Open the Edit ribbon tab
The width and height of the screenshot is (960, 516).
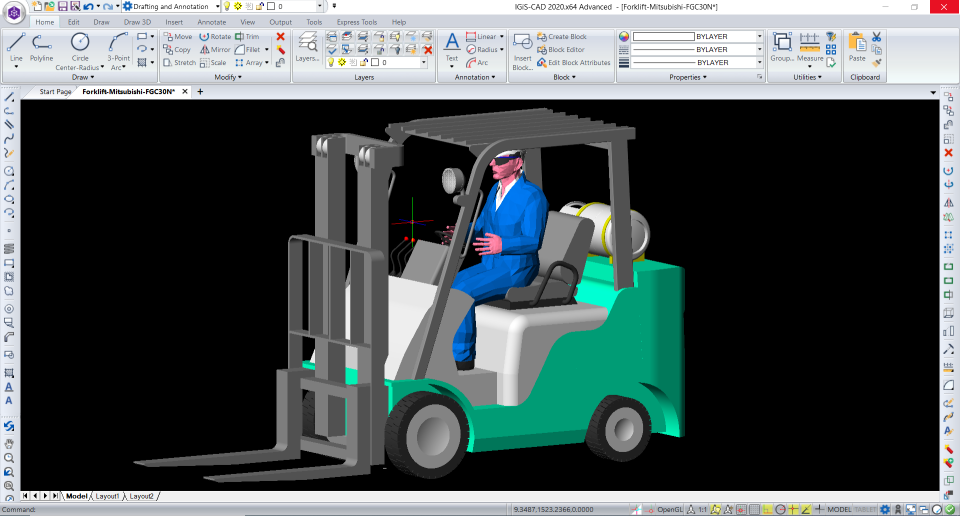point(73,22)
